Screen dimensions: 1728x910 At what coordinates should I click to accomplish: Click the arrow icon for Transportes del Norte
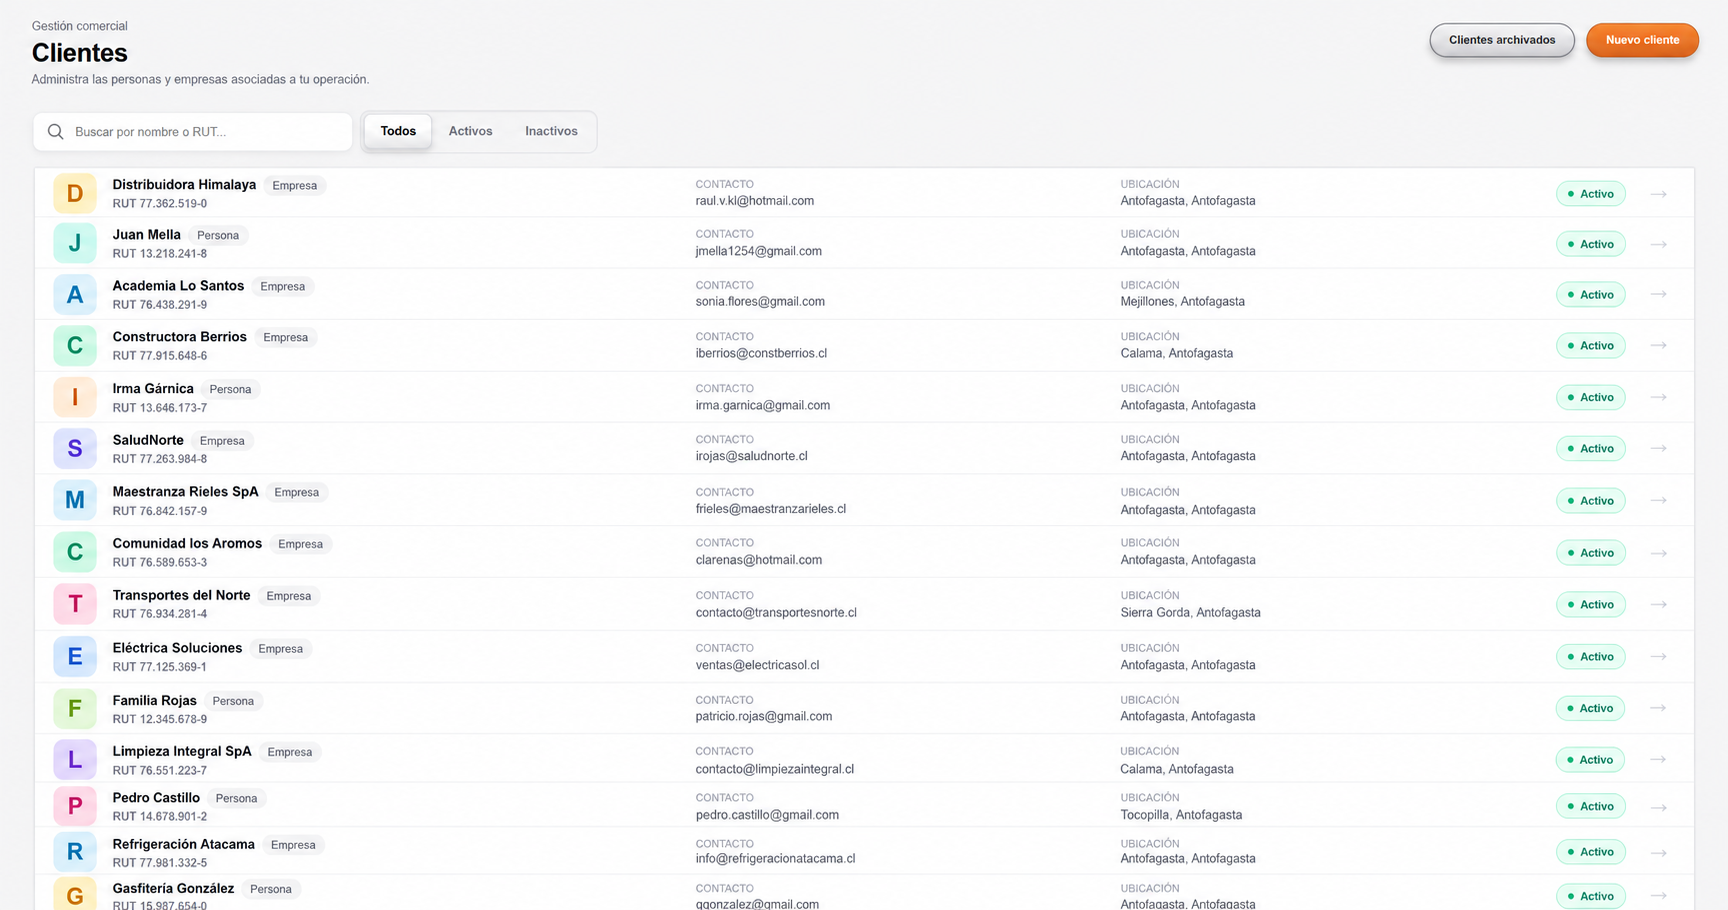tap(1659, 604)
